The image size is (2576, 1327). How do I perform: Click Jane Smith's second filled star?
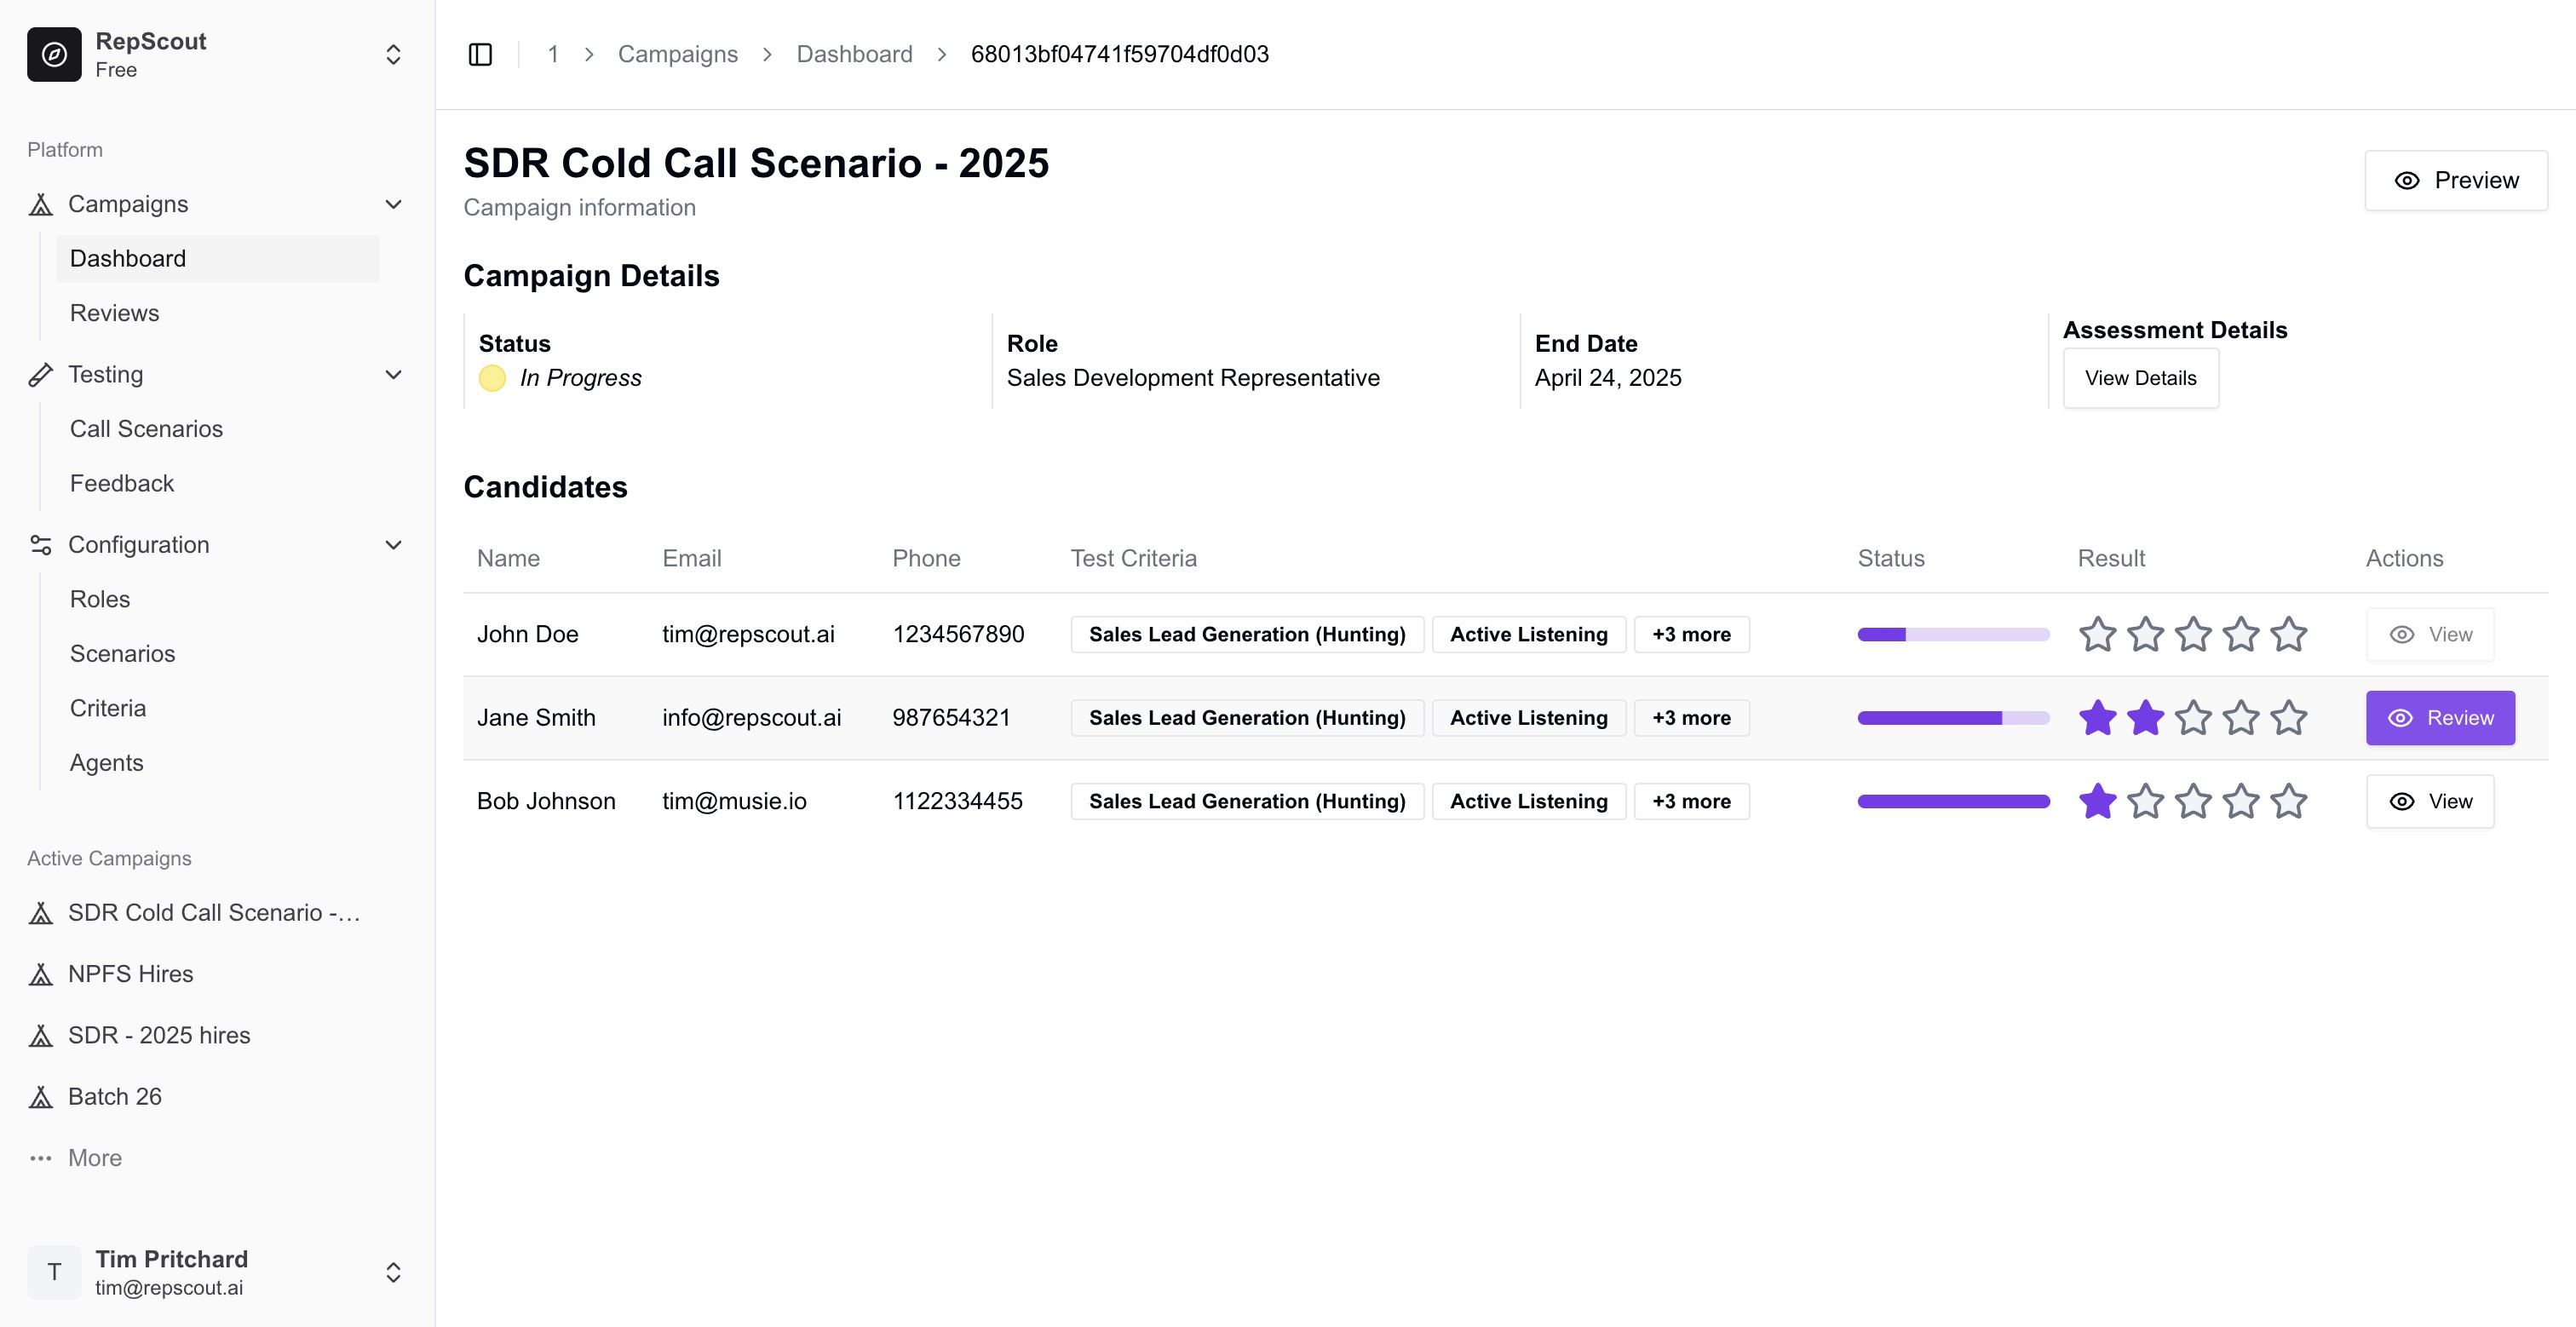click(x=2146, y=718)
